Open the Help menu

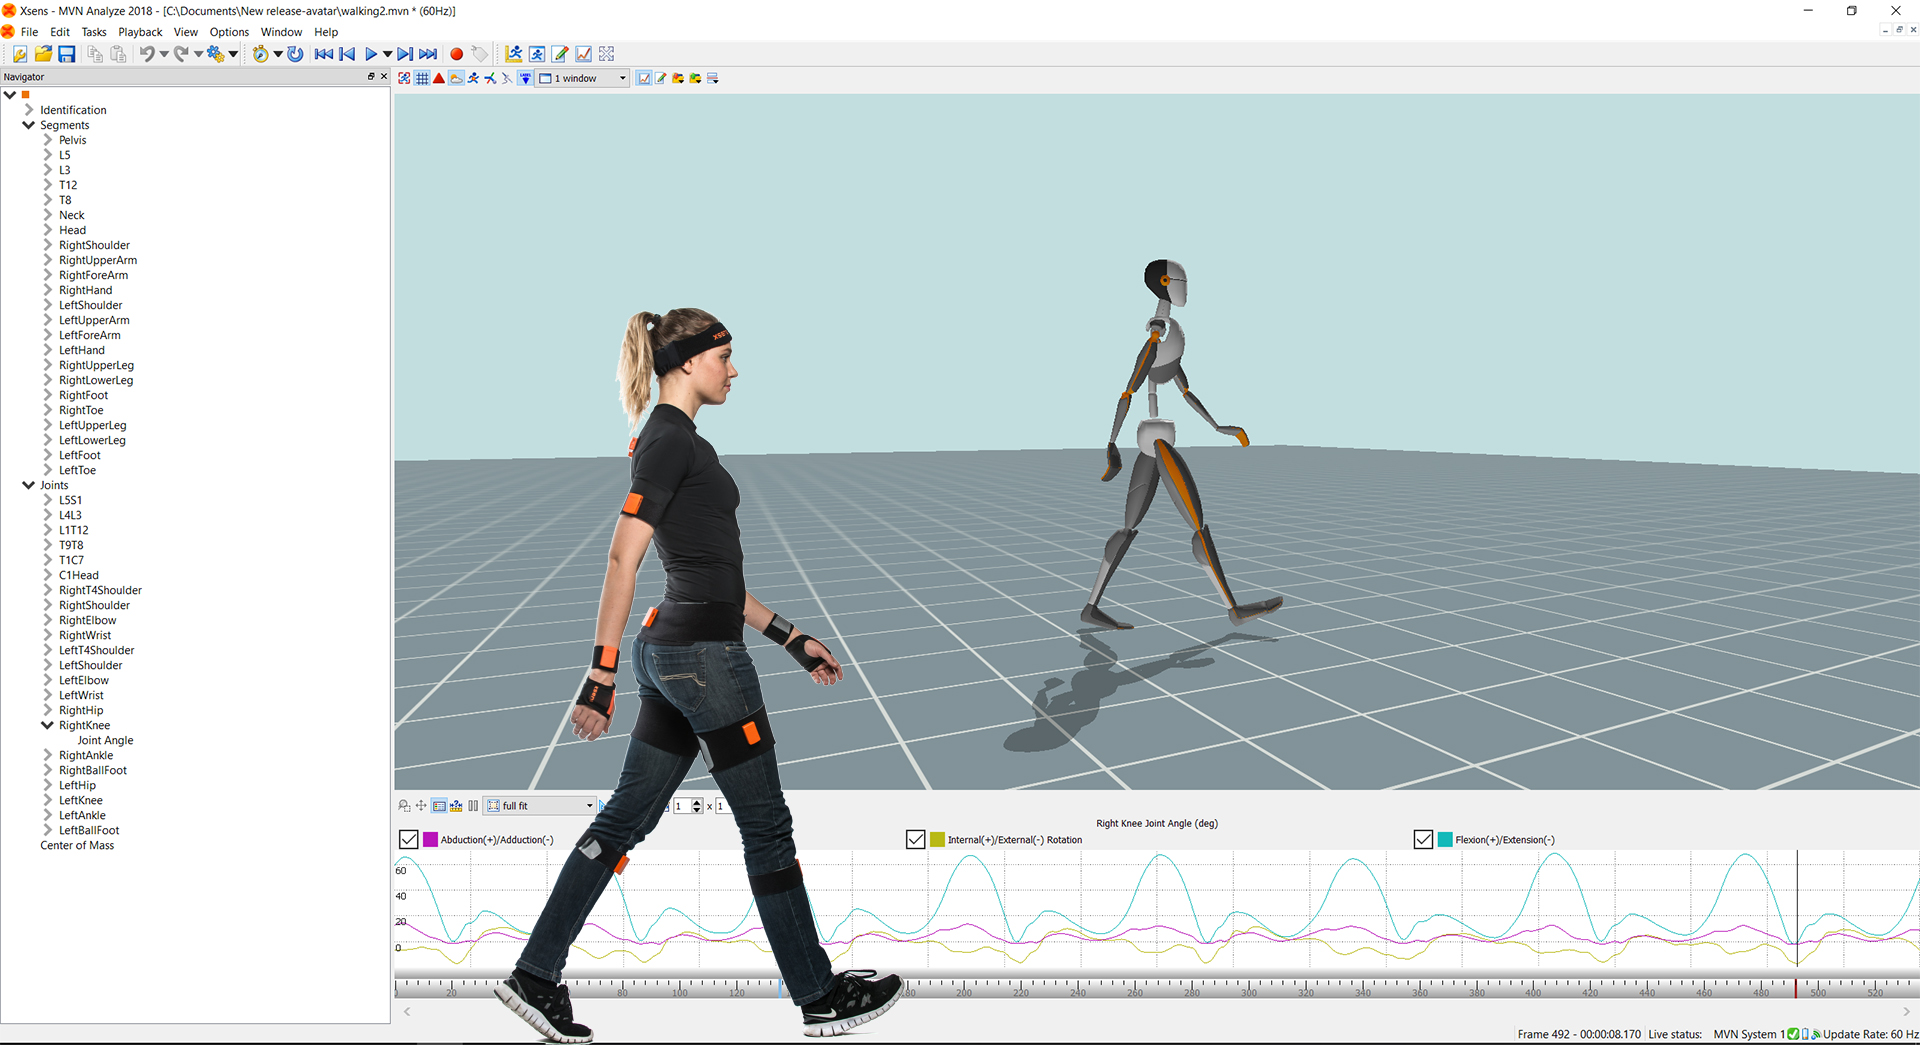click(326, 32)
